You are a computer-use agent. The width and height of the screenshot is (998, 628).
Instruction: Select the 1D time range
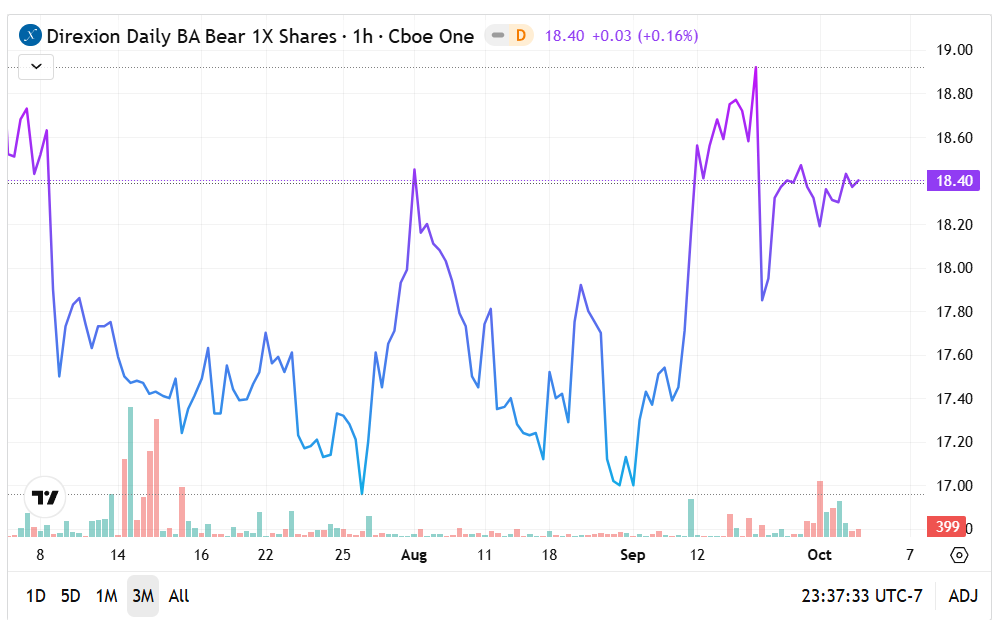(x=35, y=596)
